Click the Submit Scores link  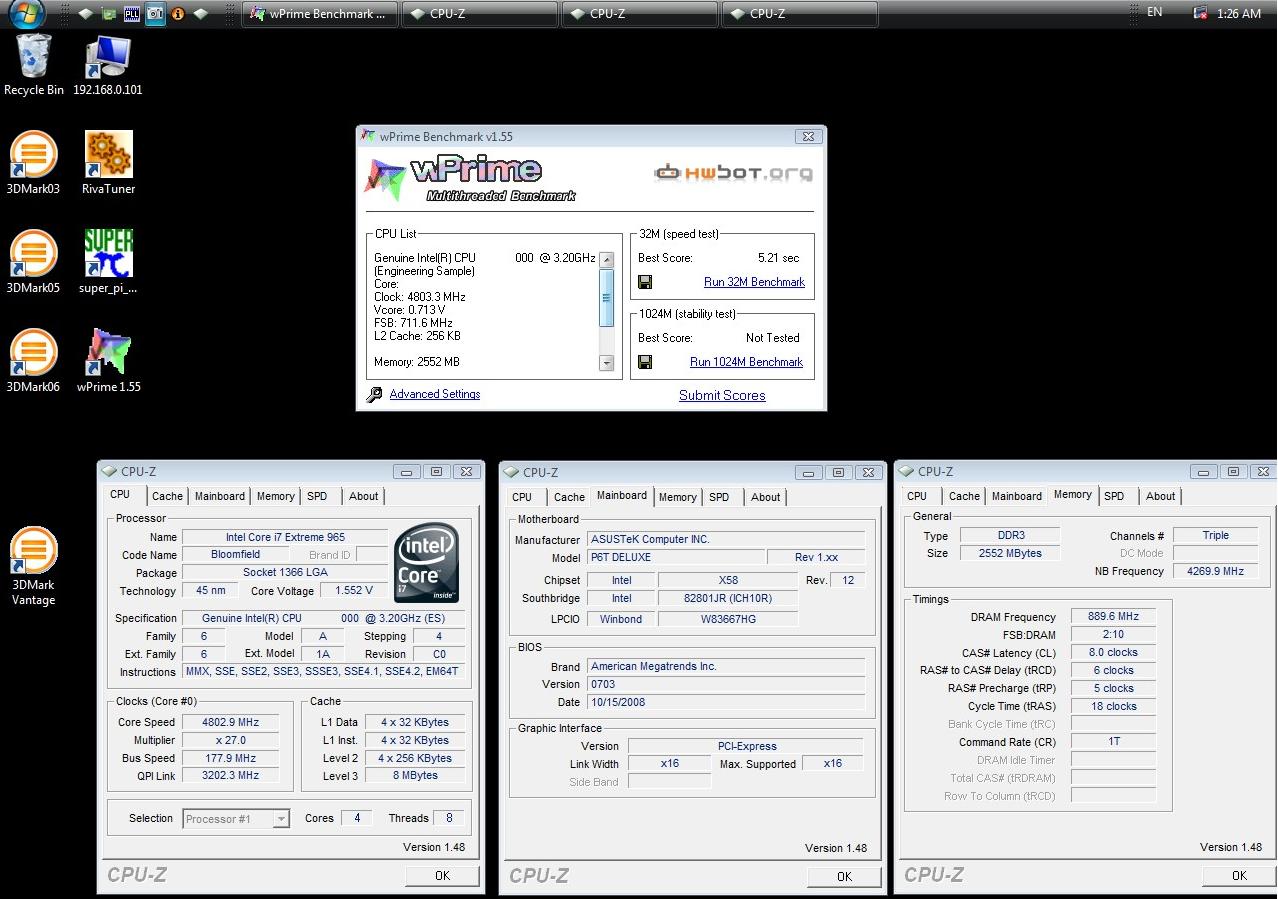pyautogui.click(x=722, y=395)
